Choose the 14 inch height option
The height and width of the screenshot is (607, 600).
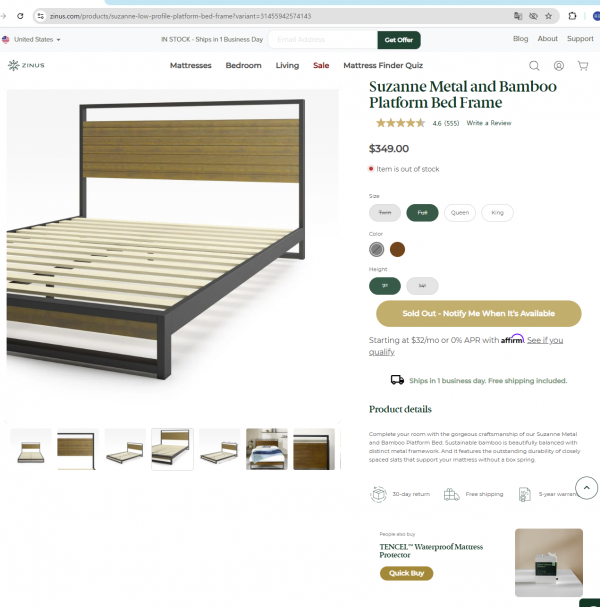pos(422,286)
